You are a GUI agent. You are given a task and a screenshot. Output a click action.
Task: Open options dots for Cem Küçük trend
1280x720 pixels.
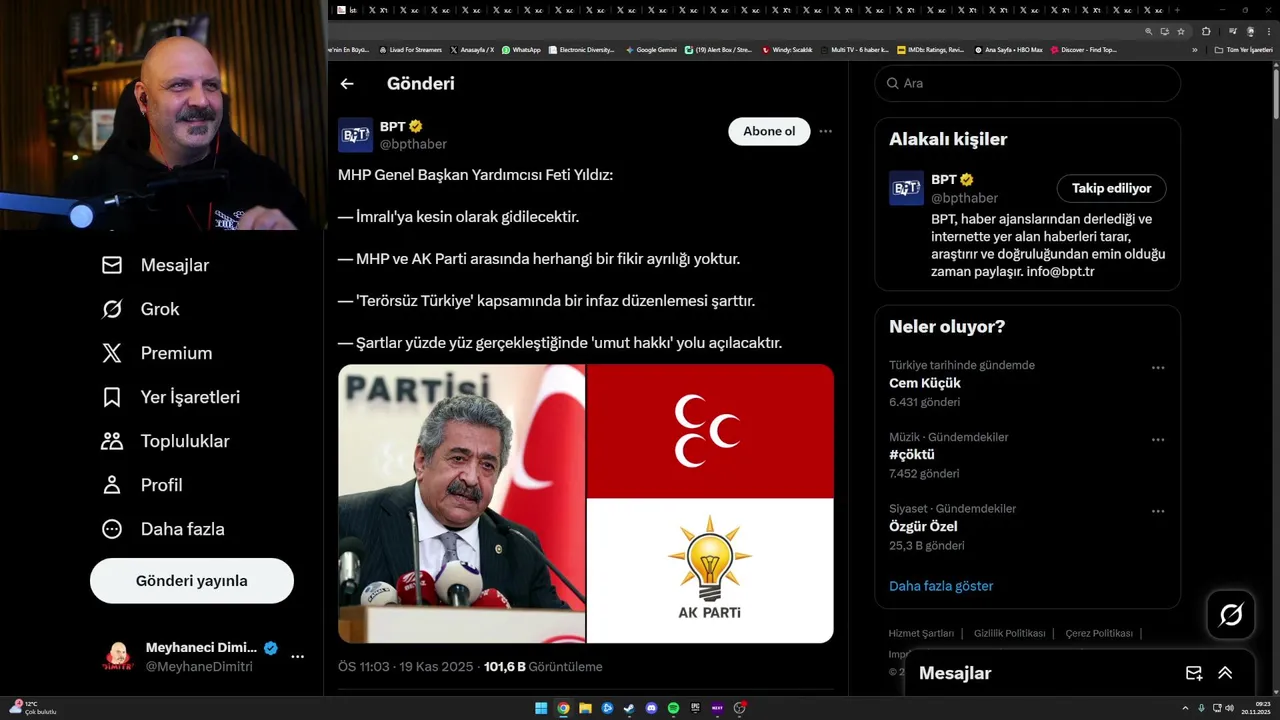pos(1158,368)
